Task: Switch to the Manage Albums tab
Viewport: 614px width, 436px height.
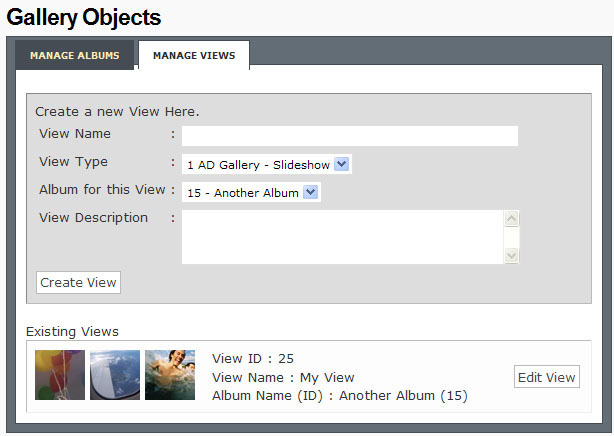Action: click(74, 55)
